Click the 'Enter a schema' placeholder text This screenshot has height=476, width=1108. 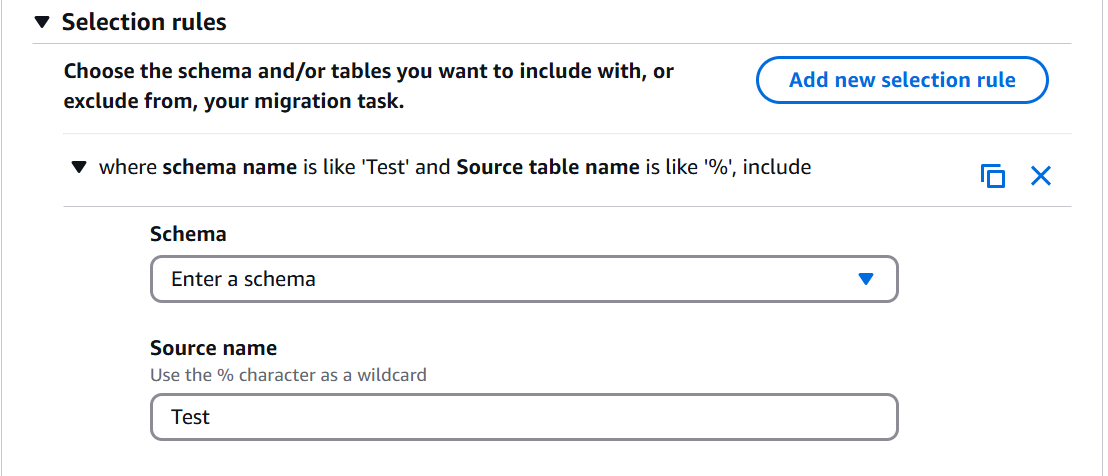[243, 280]
